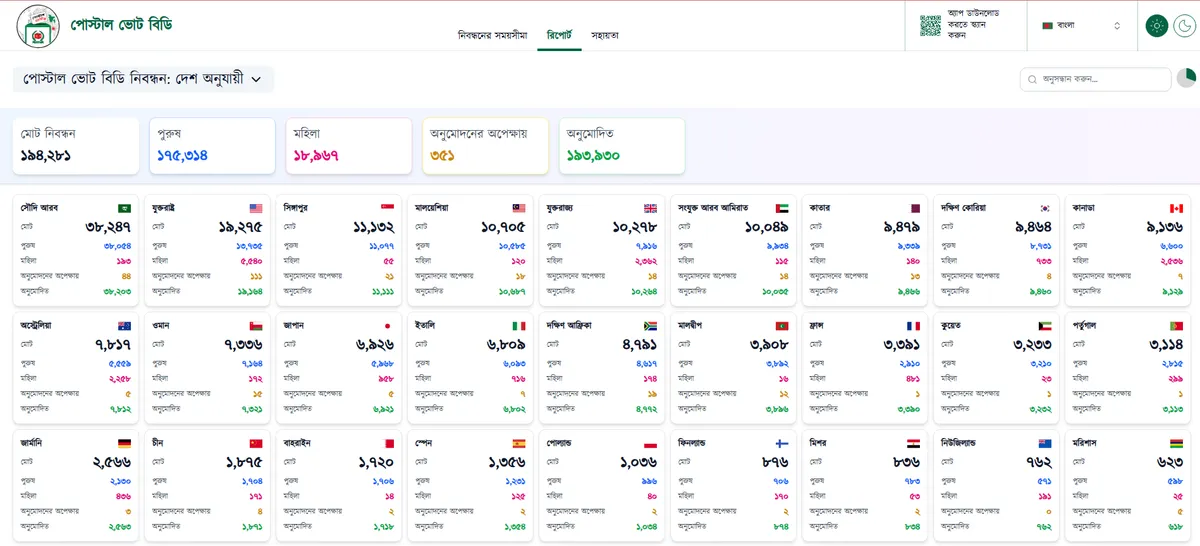The image size is (1200, 546).
Task: Click the Canada flag icon
Action: click(1176, 208)
